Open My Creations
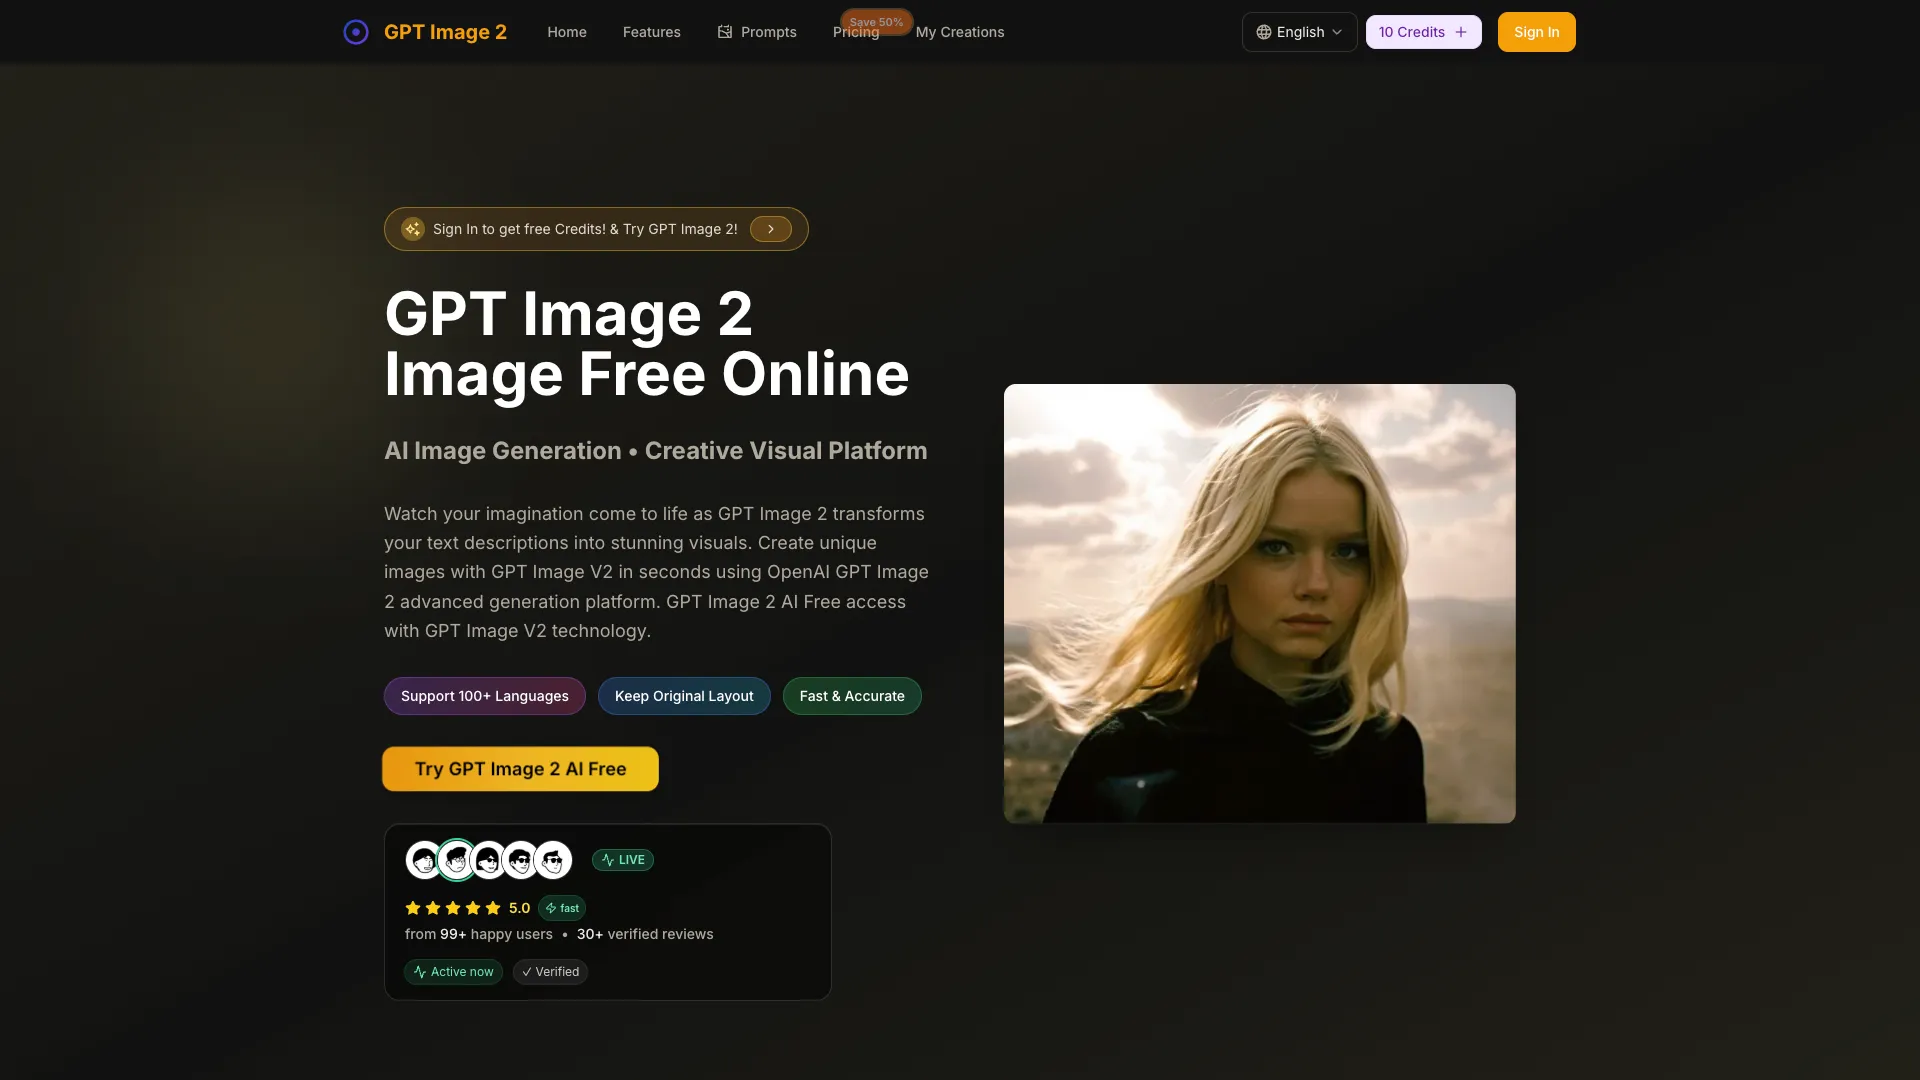The image size is (1920, 1080). tap(959, 31)
